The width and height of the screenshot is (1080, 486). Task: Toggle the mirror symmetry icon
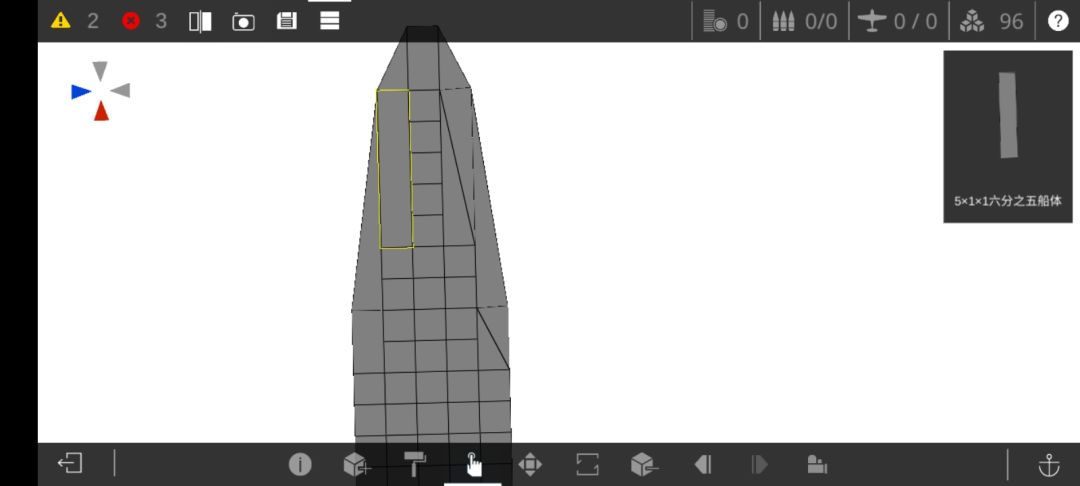(x=200, y=21)
